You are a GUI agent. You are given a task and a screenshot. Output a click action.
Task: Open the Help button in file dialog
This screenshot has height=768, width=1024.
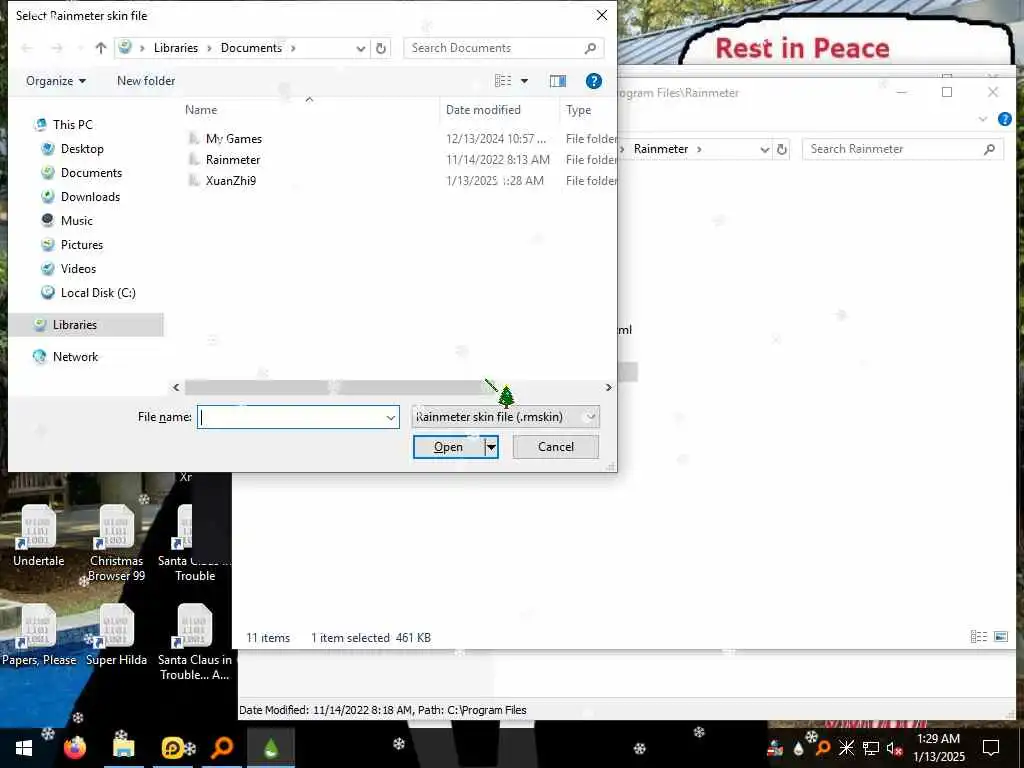coord(594,81)
